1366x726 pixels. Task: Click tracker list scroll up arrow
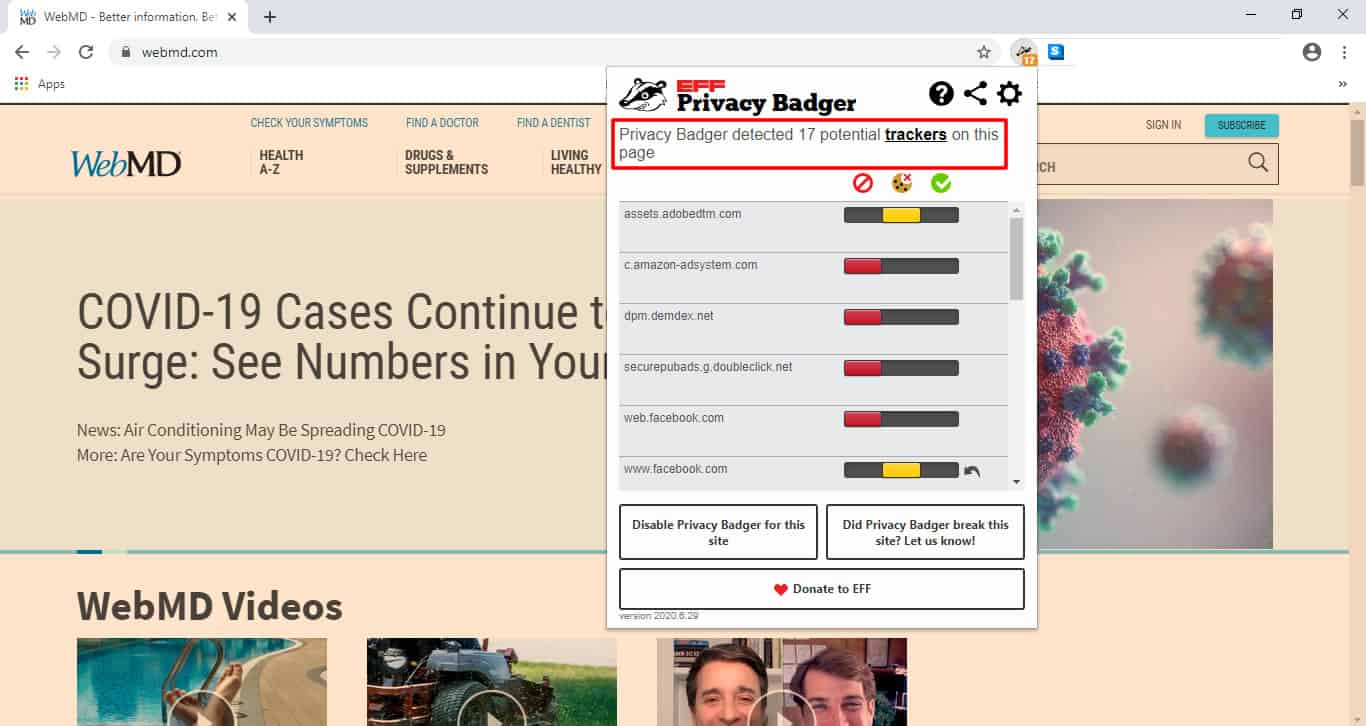(1017, 210)
